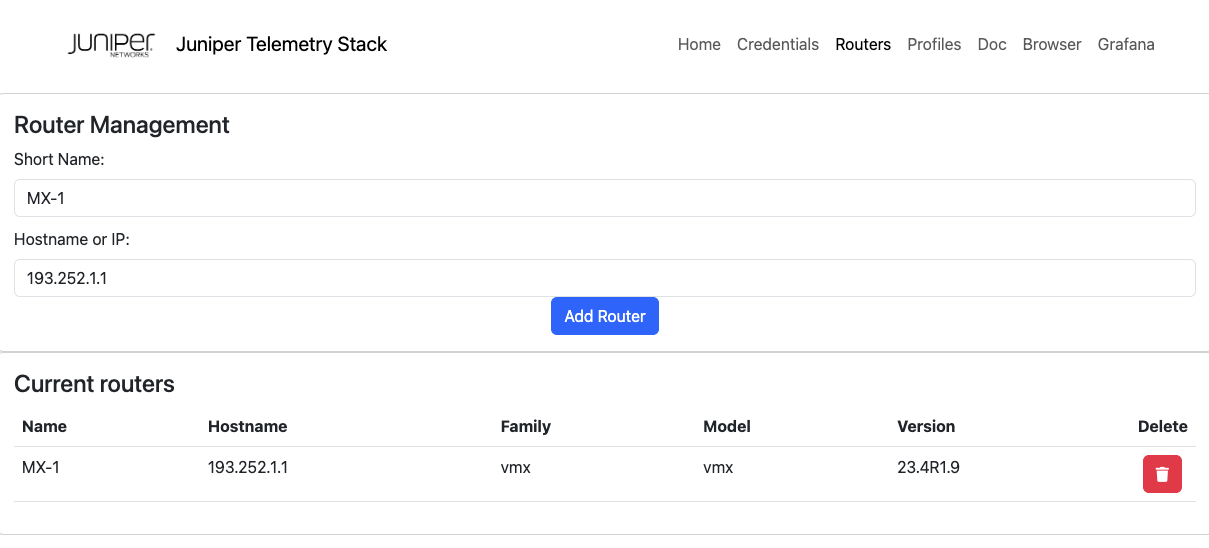The image size is (1209, 548).
Task: Open the Home page
Action: coord(699,45)
